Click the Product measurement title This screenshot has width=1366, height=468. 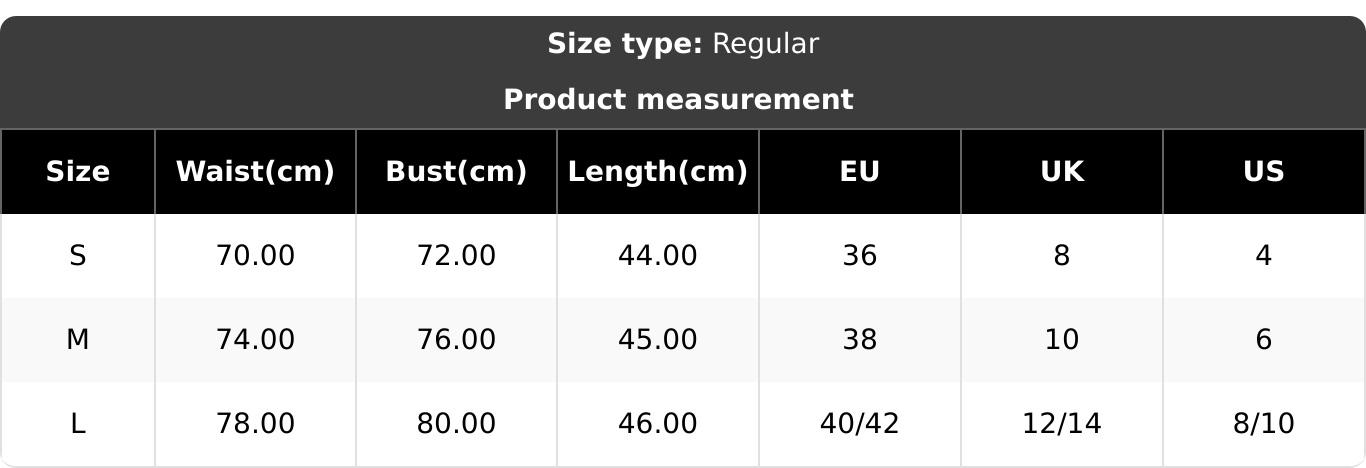678,100
